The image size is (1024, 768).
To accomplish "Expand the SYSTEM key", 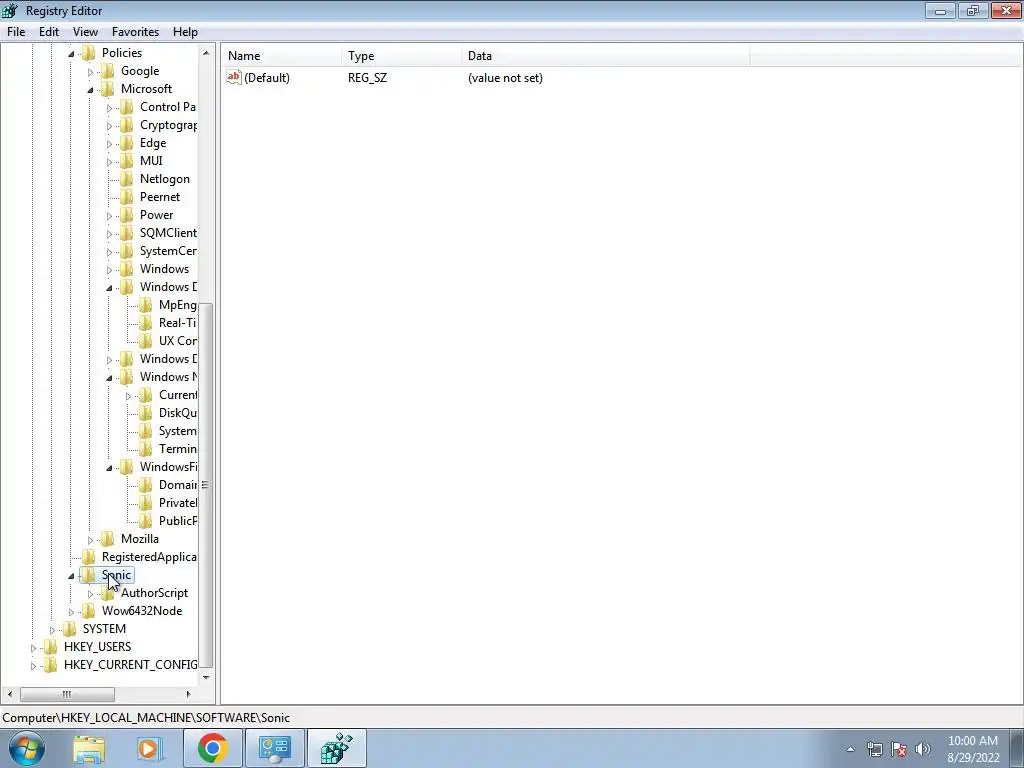I will pyautogui.click(x=52, y=630).
